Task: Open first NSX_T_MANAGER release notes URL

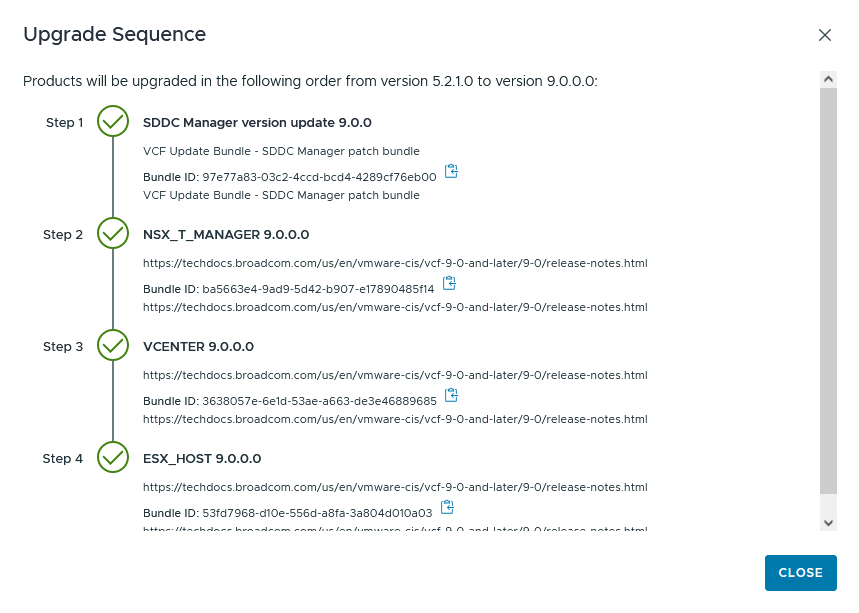Action: (x=395, y=264)
